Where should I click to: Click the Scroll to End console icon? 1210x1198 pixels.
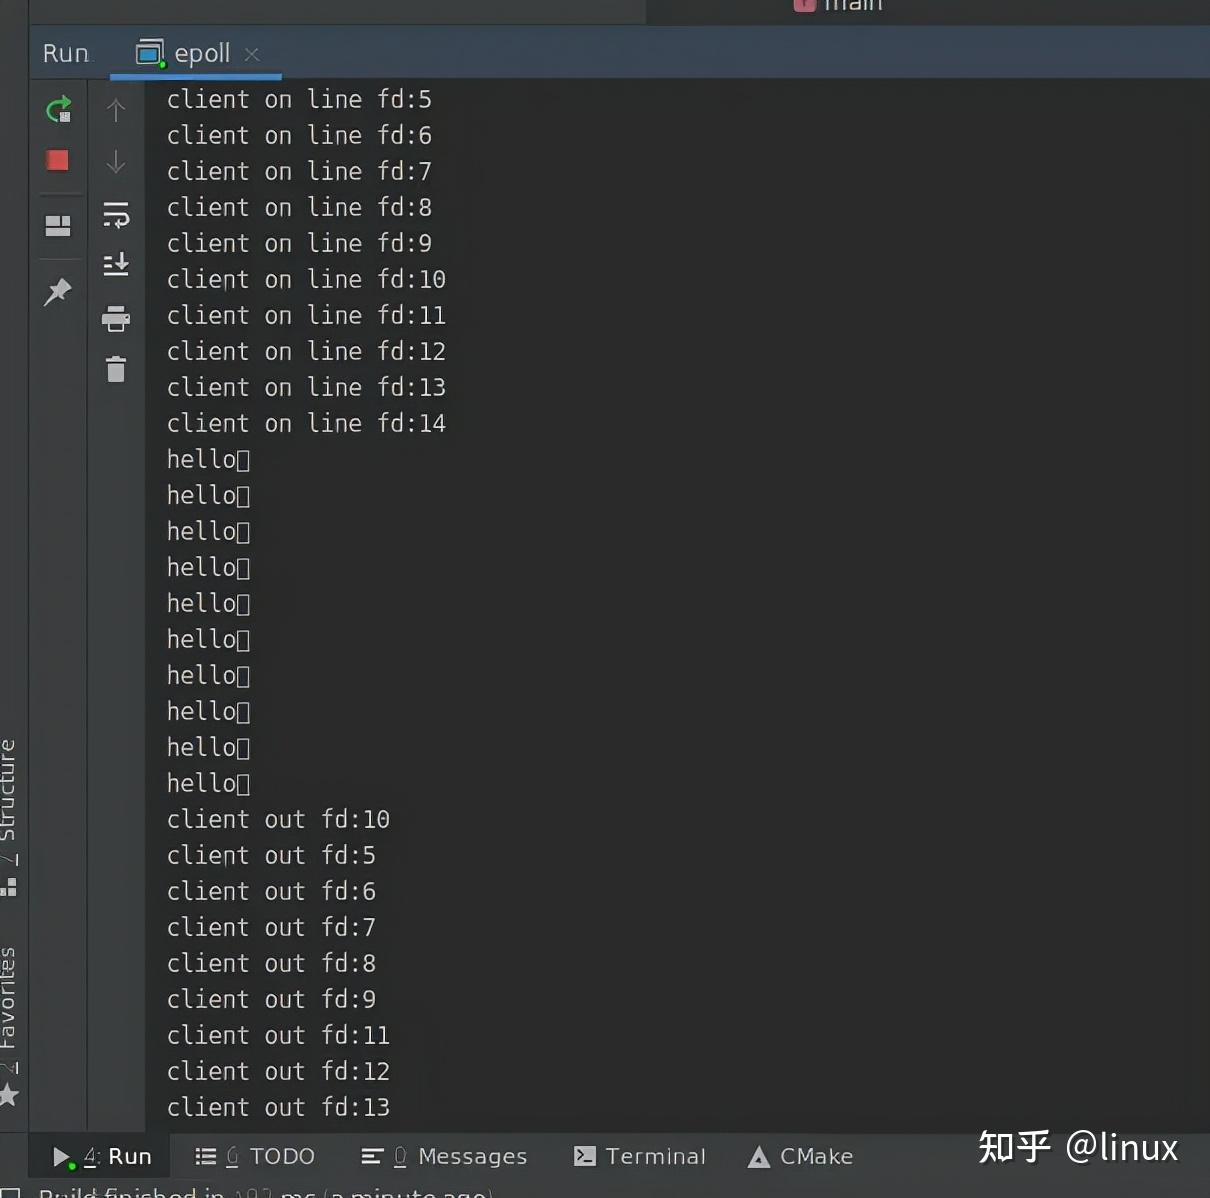coord(116,264)
